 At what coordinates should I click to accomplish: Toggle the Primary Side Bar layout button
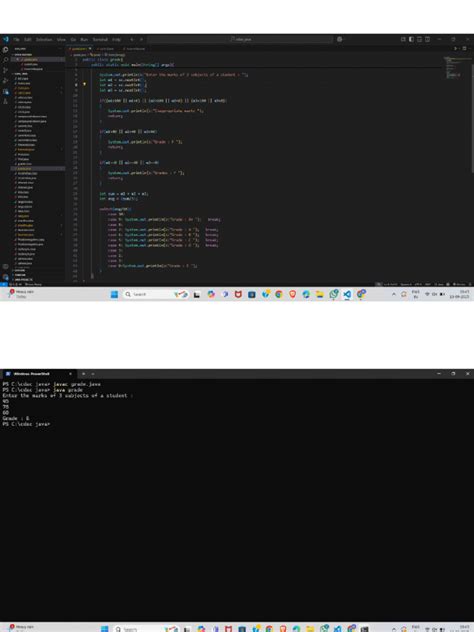point(411,39)
